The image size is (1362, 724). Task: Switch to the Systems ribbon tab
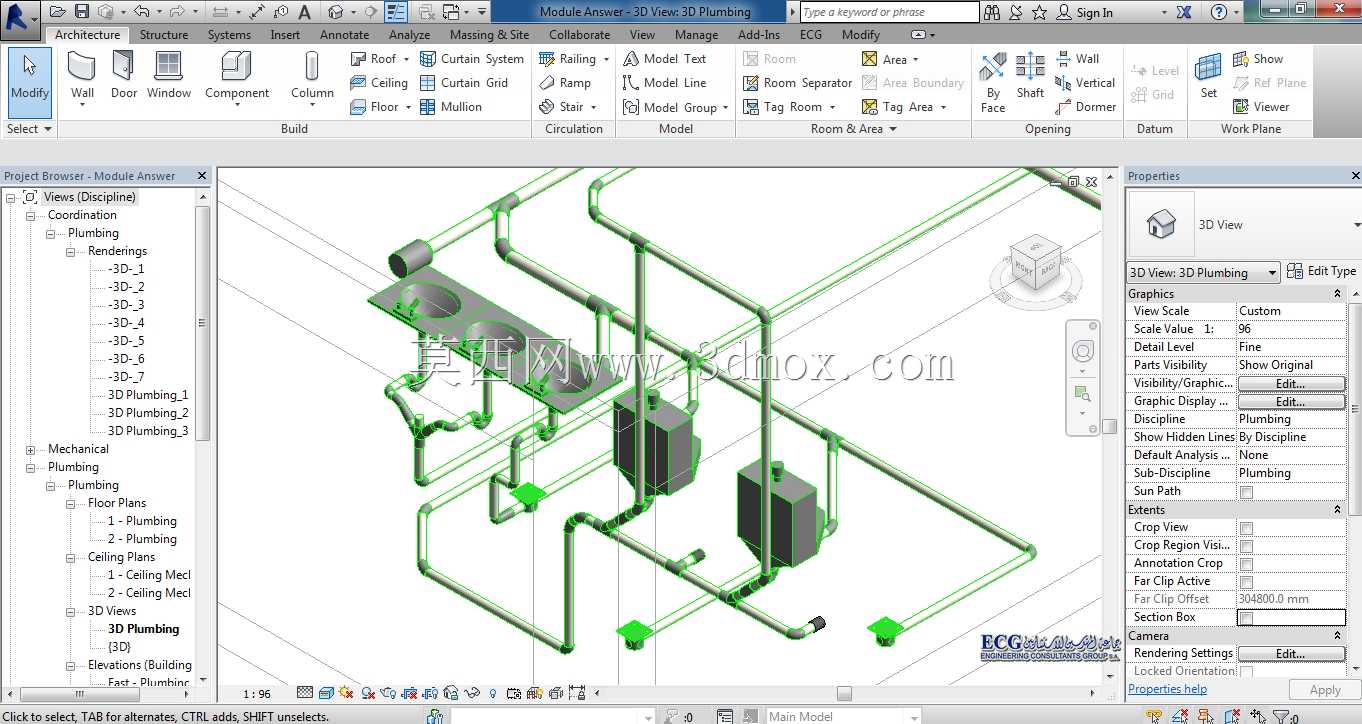point(229,34)
